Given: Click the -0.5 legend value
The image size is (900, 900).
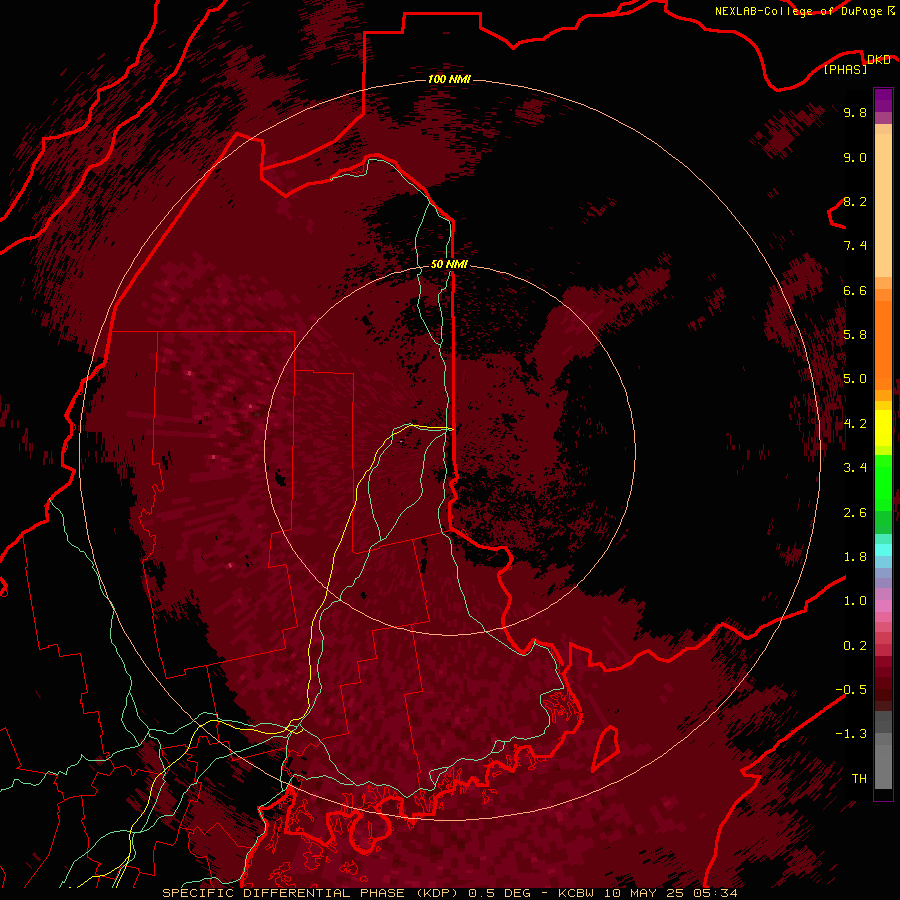Looking at the screenshot, I should click(x=851, y=690).
